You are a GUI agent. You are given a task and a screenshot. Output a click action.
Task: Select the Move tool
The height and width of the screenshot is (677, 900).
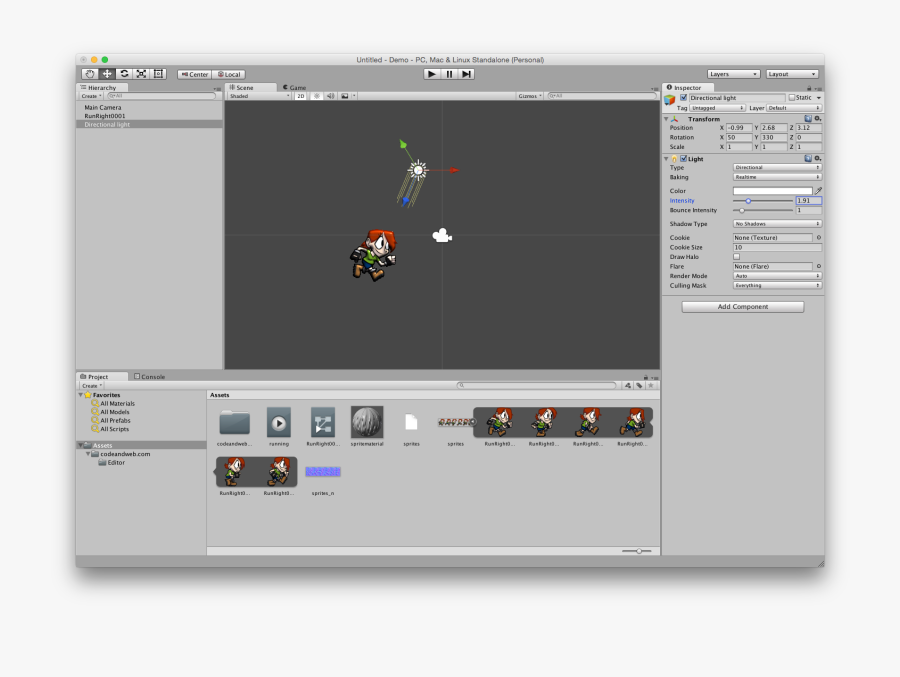(107, 73)
